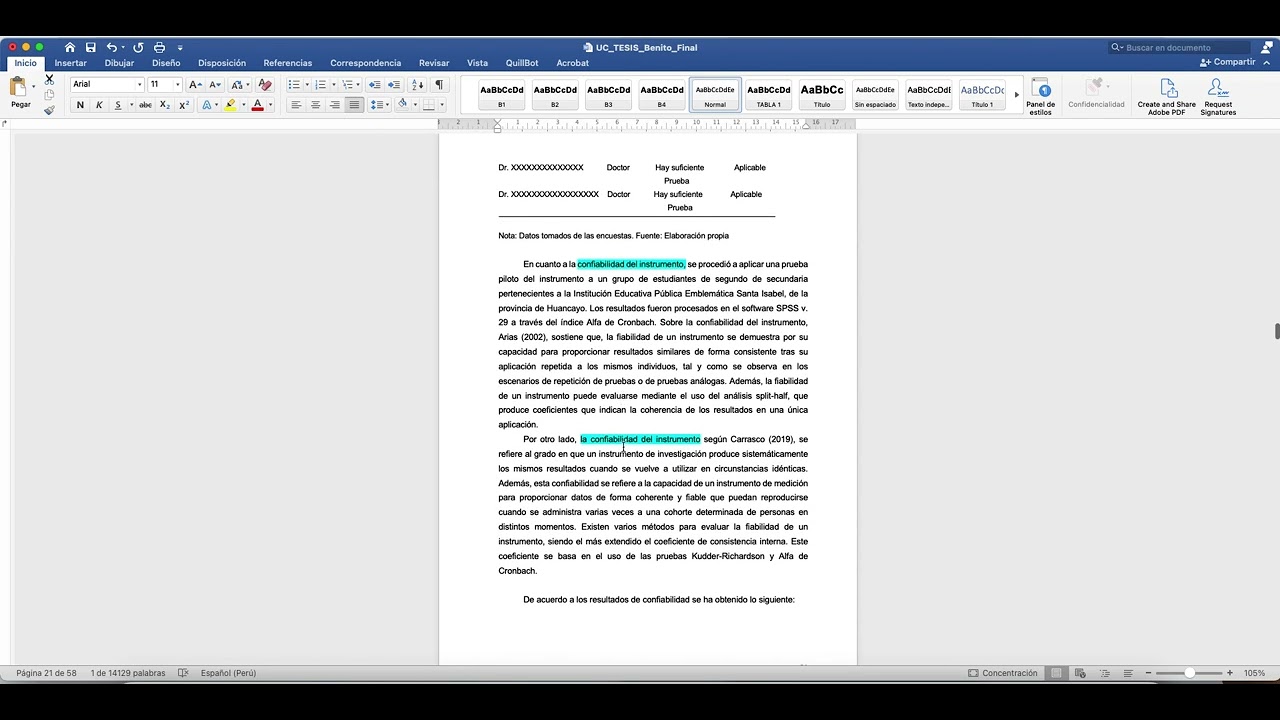
Task: Align text to the right
Action: (335, 105)
